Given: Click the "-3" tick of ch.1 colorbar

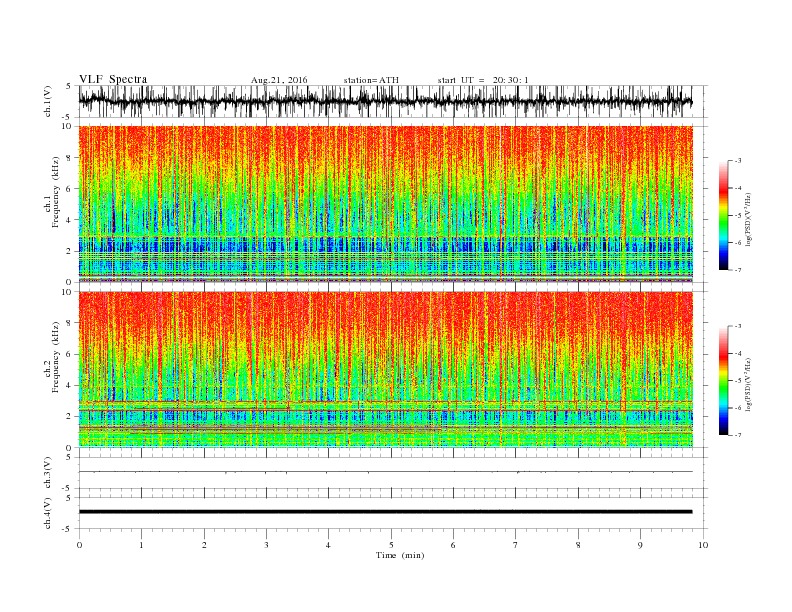Looking at the screenshot, I should [x=737, y=161].
